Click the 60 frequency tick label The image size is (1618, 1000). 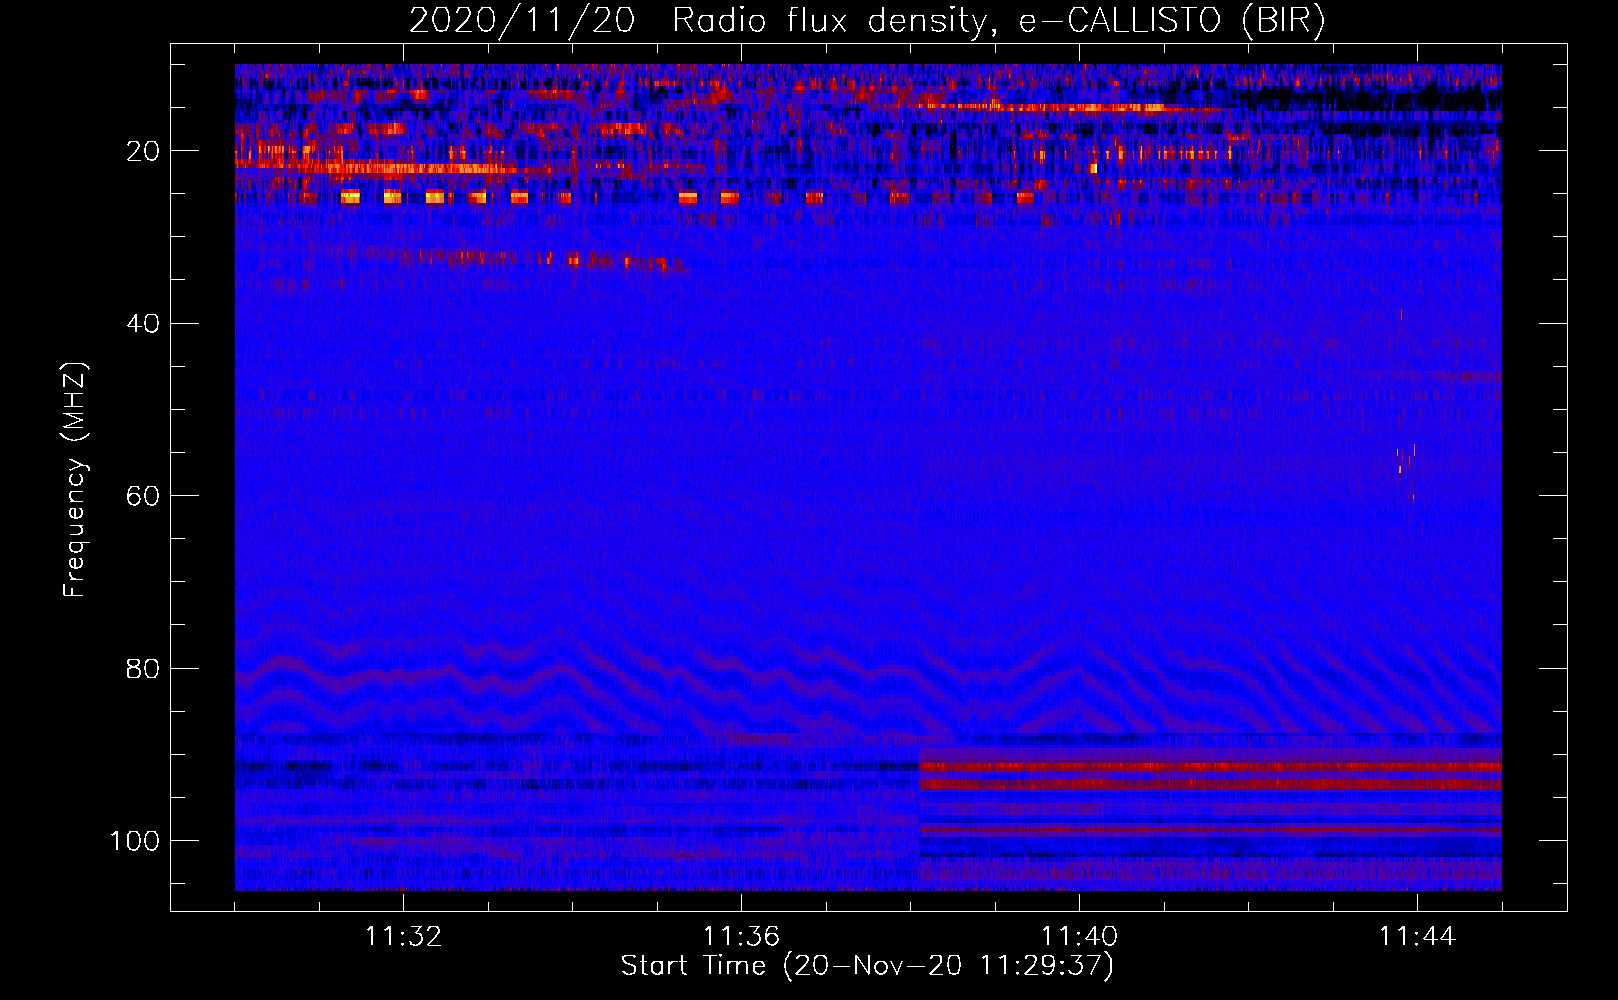click(143, 496)
